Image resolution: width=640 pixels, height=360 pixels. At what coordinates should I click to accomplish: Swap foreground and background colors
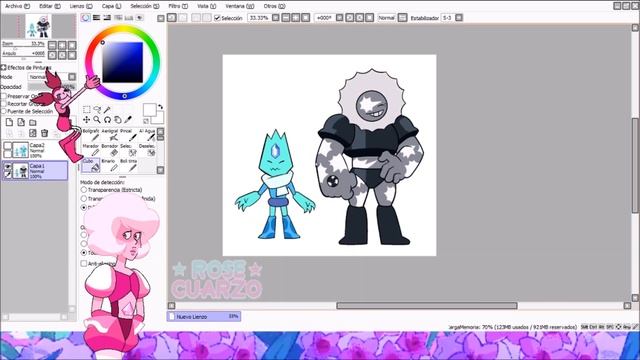[160, 107]
